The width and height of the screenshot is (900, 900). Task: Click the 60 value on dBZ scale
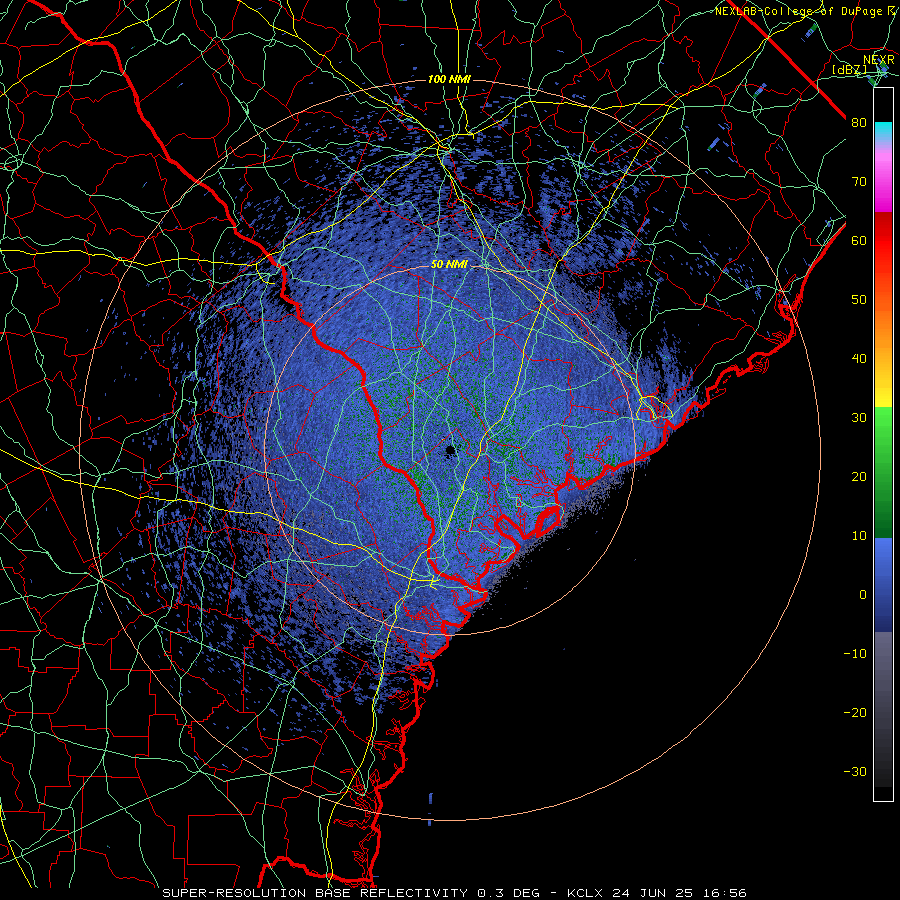(859, 241)
